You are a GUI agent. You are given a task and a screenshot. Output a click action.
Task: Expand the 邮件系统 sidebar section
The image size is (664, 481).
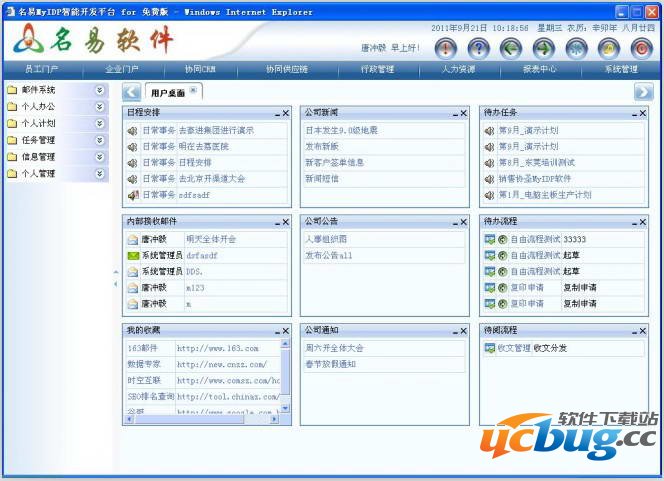(x=99, y=90)
